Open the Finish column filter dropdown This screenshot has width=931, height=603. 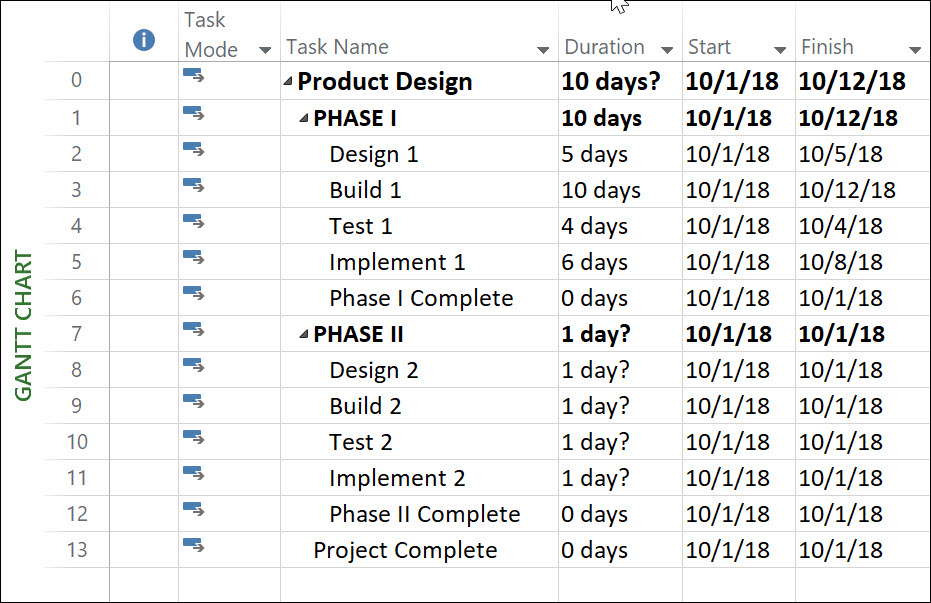(x=915, y=50)
